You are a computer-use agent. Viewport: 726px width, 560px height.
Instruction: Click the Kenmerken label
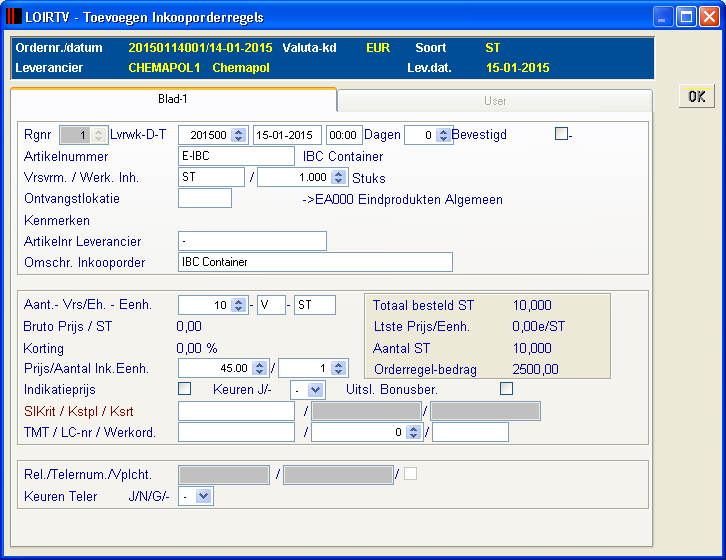click(x=56, y=220)
